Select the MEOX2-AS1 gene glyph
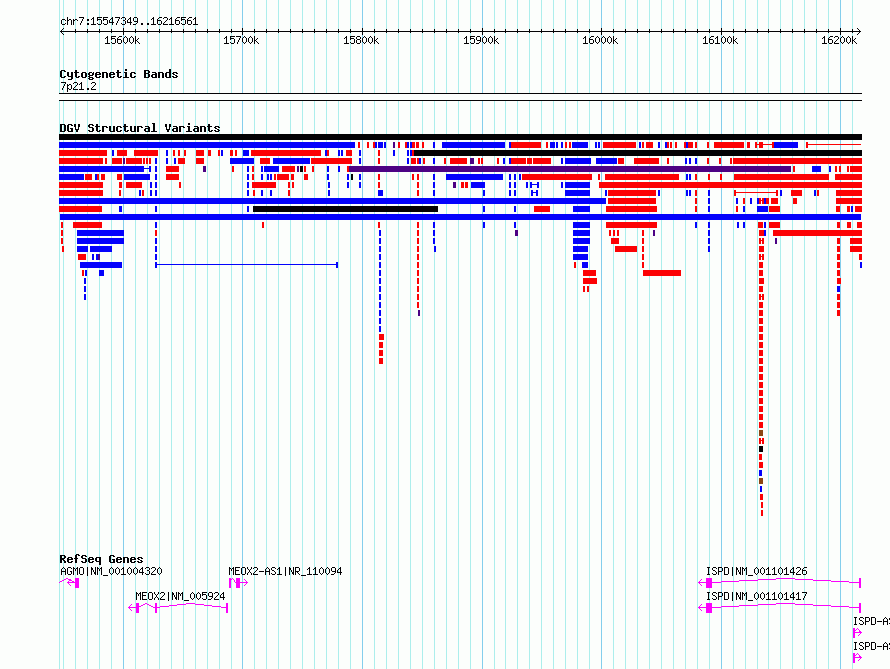 pyautogui.click(x=238, y=583)
